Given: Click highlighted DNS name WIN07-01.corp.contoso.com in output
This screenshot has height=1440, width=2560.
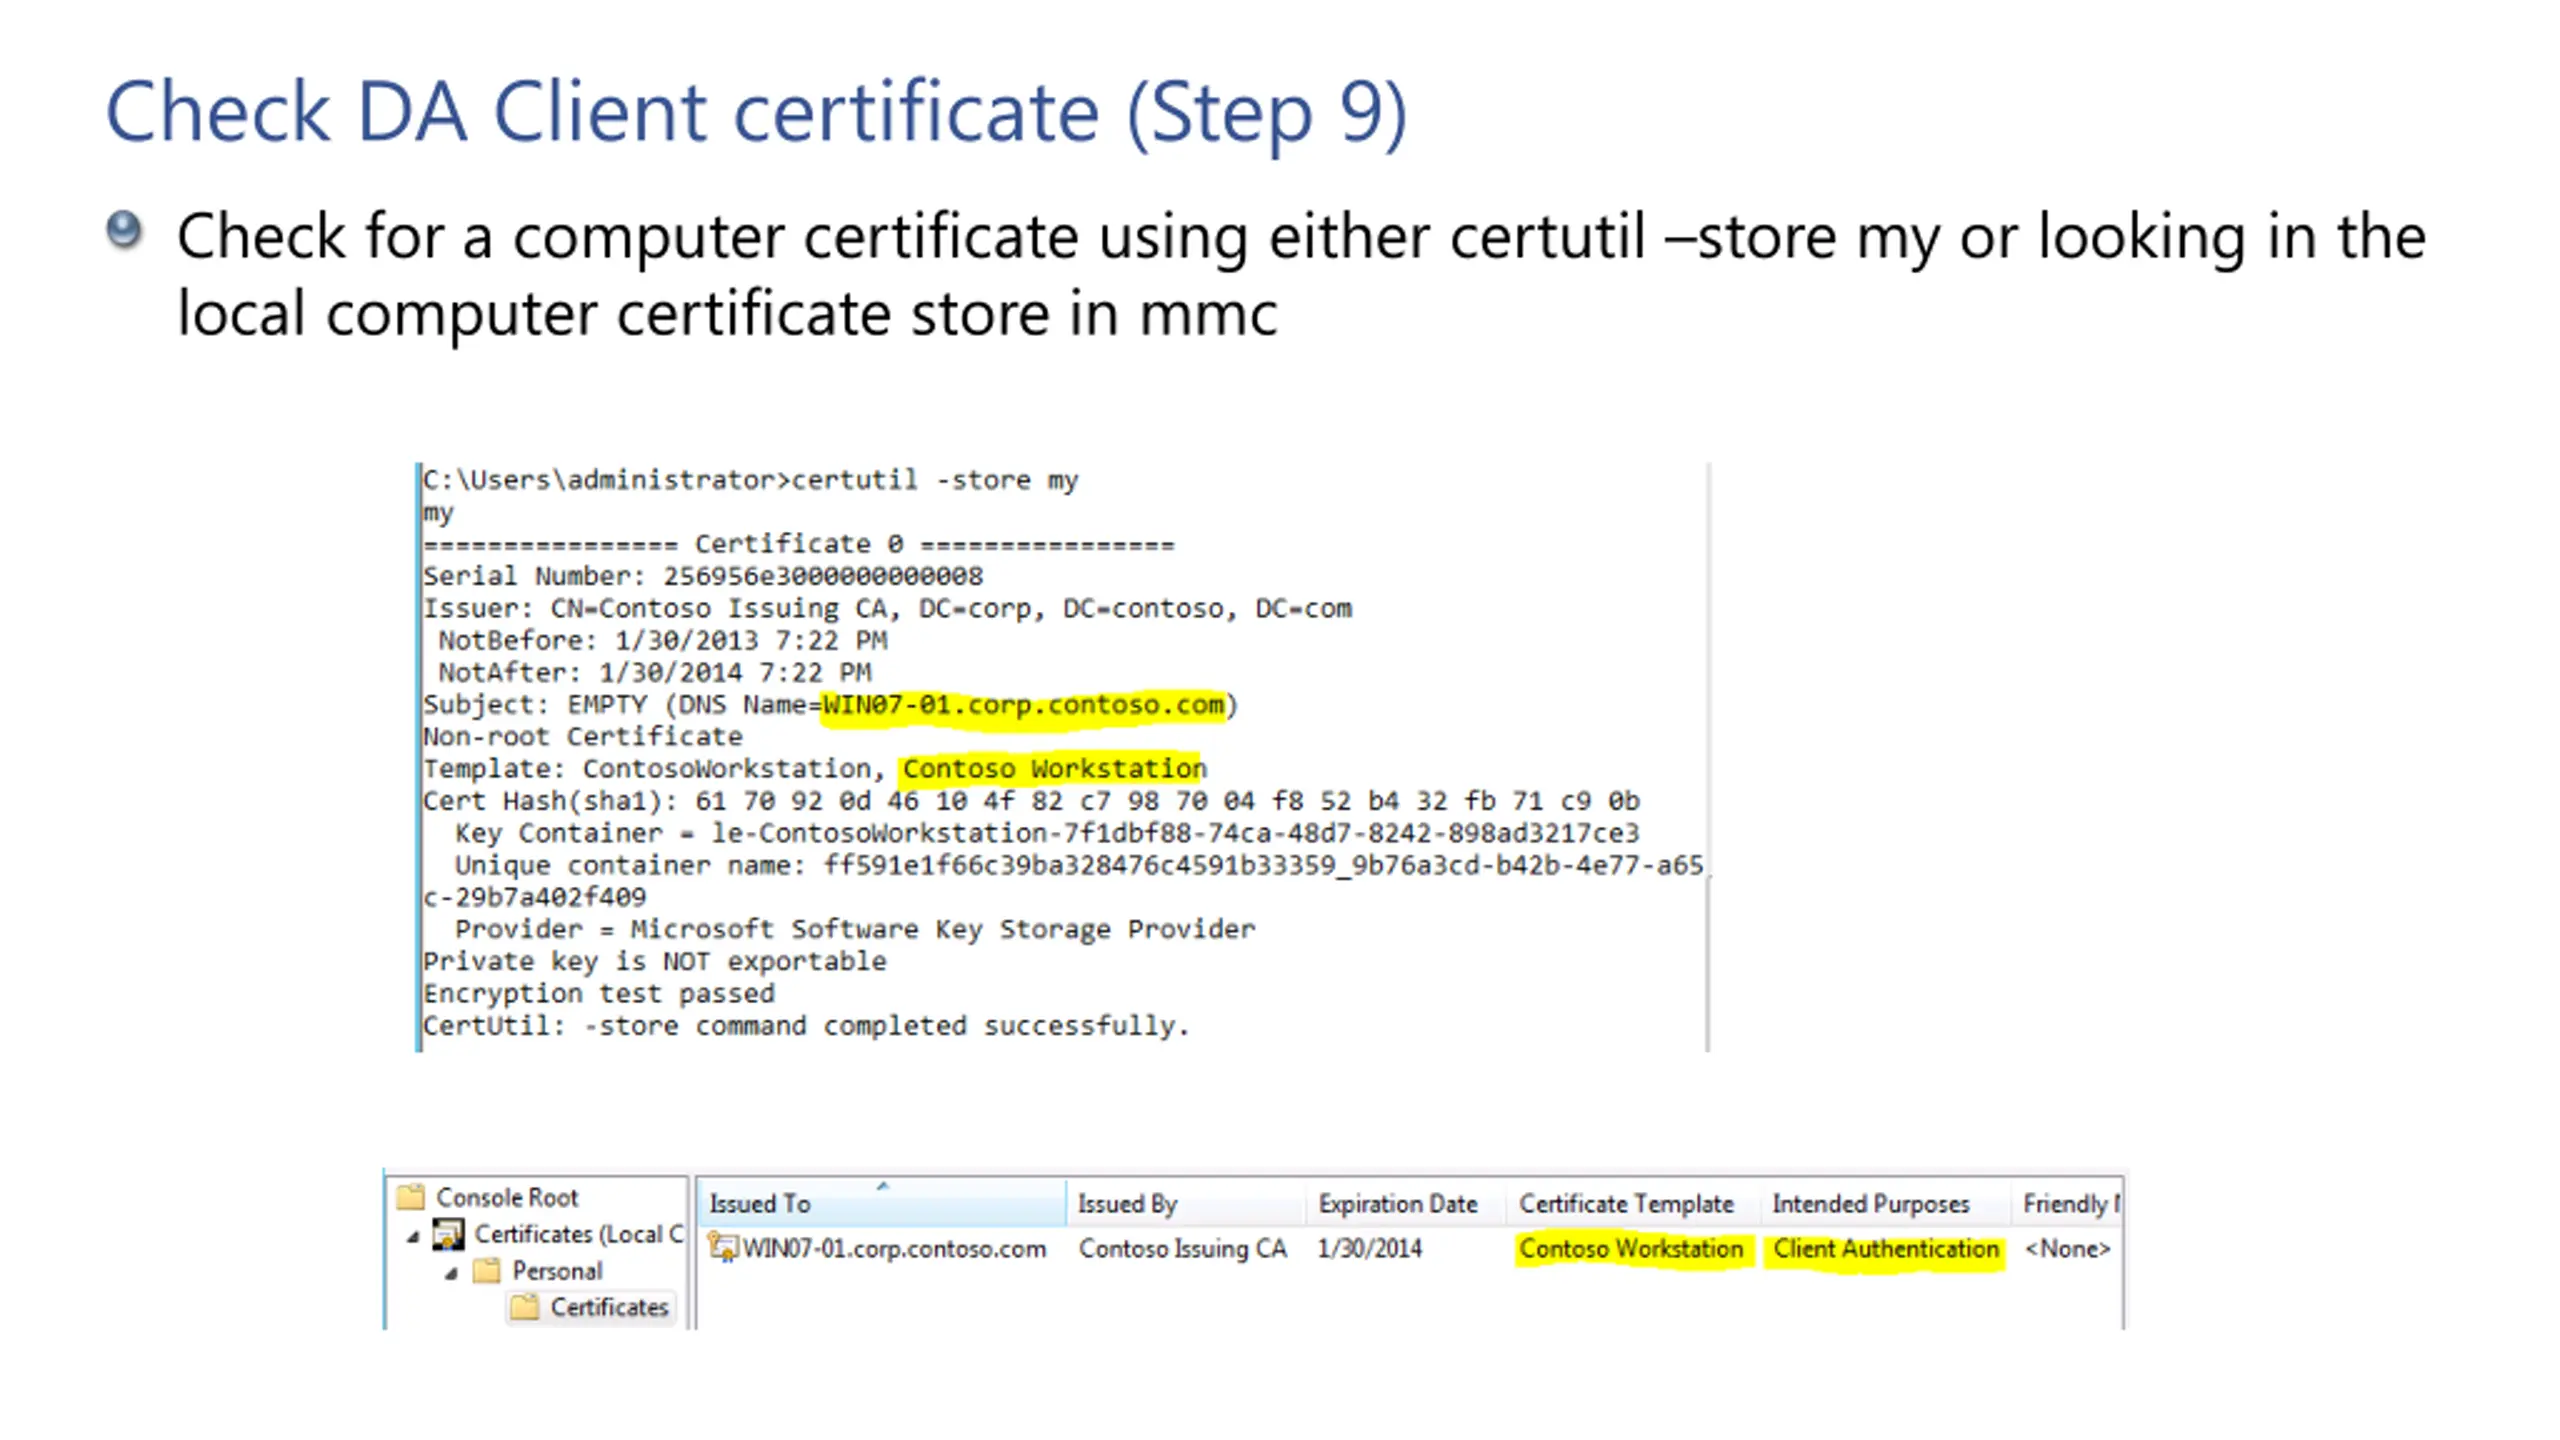Looking at the screenshot, I should (1023, 705).
